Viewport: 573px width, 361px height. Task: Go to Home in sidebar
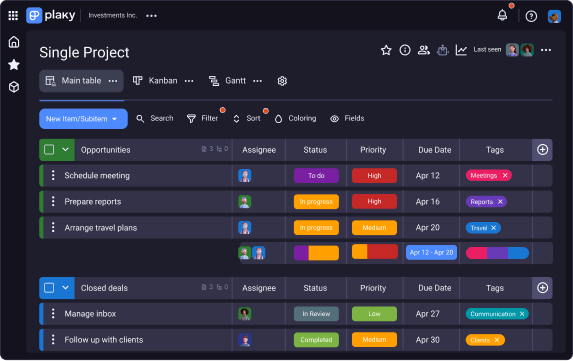click(x=14, y=42)
